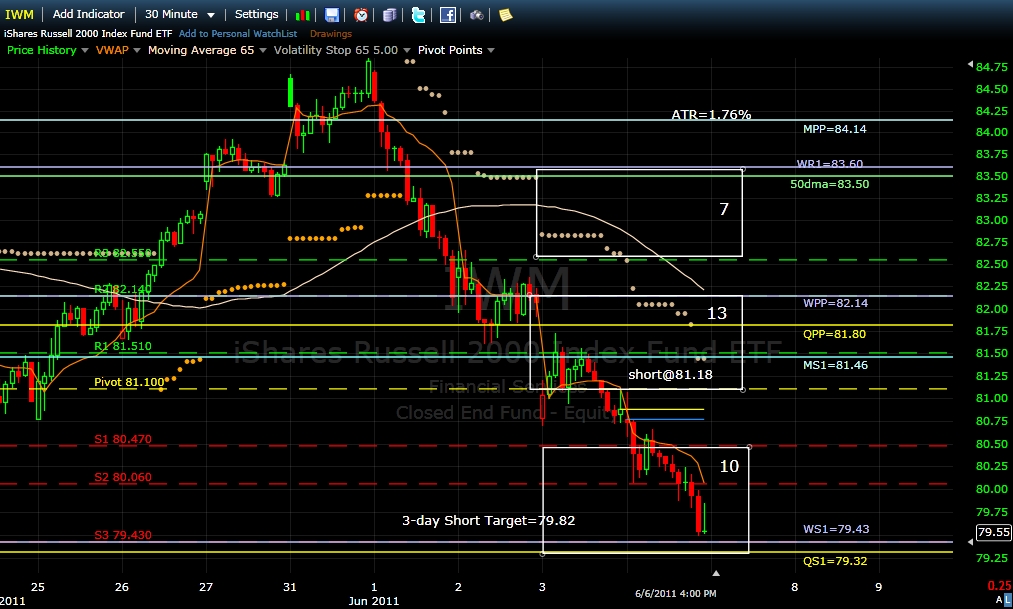Click the WR1=83.60 label
Screen dimensions: 1013x609
click(x=830, y=164)
